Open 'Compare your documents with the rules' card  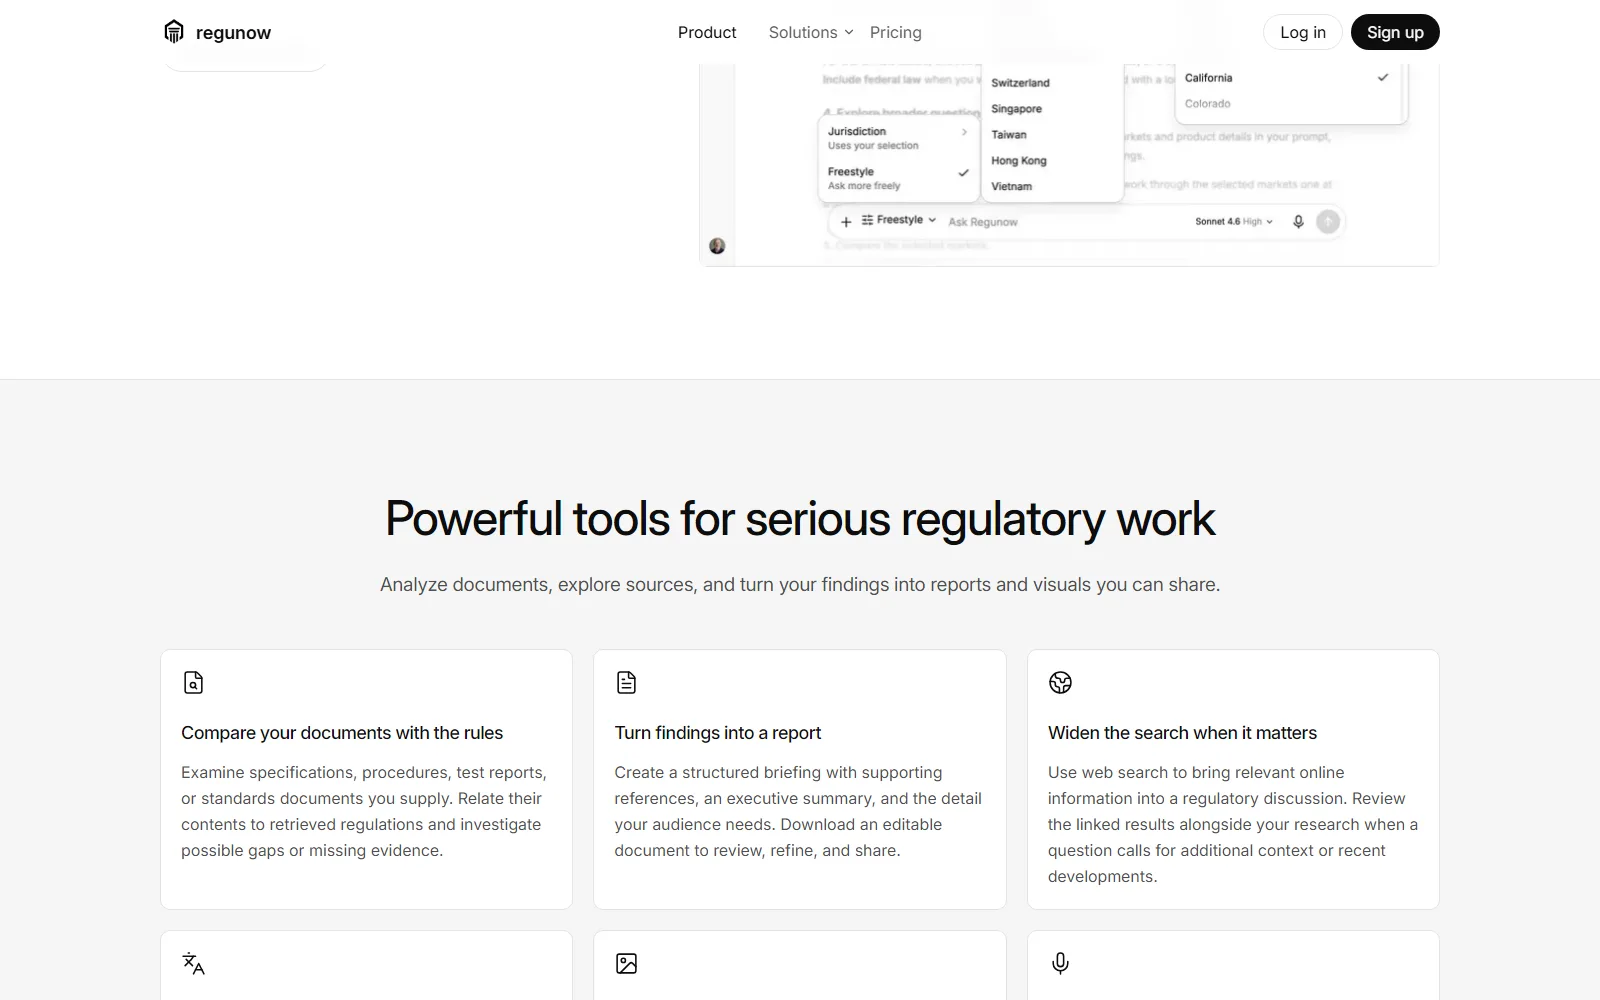[366, 779]
